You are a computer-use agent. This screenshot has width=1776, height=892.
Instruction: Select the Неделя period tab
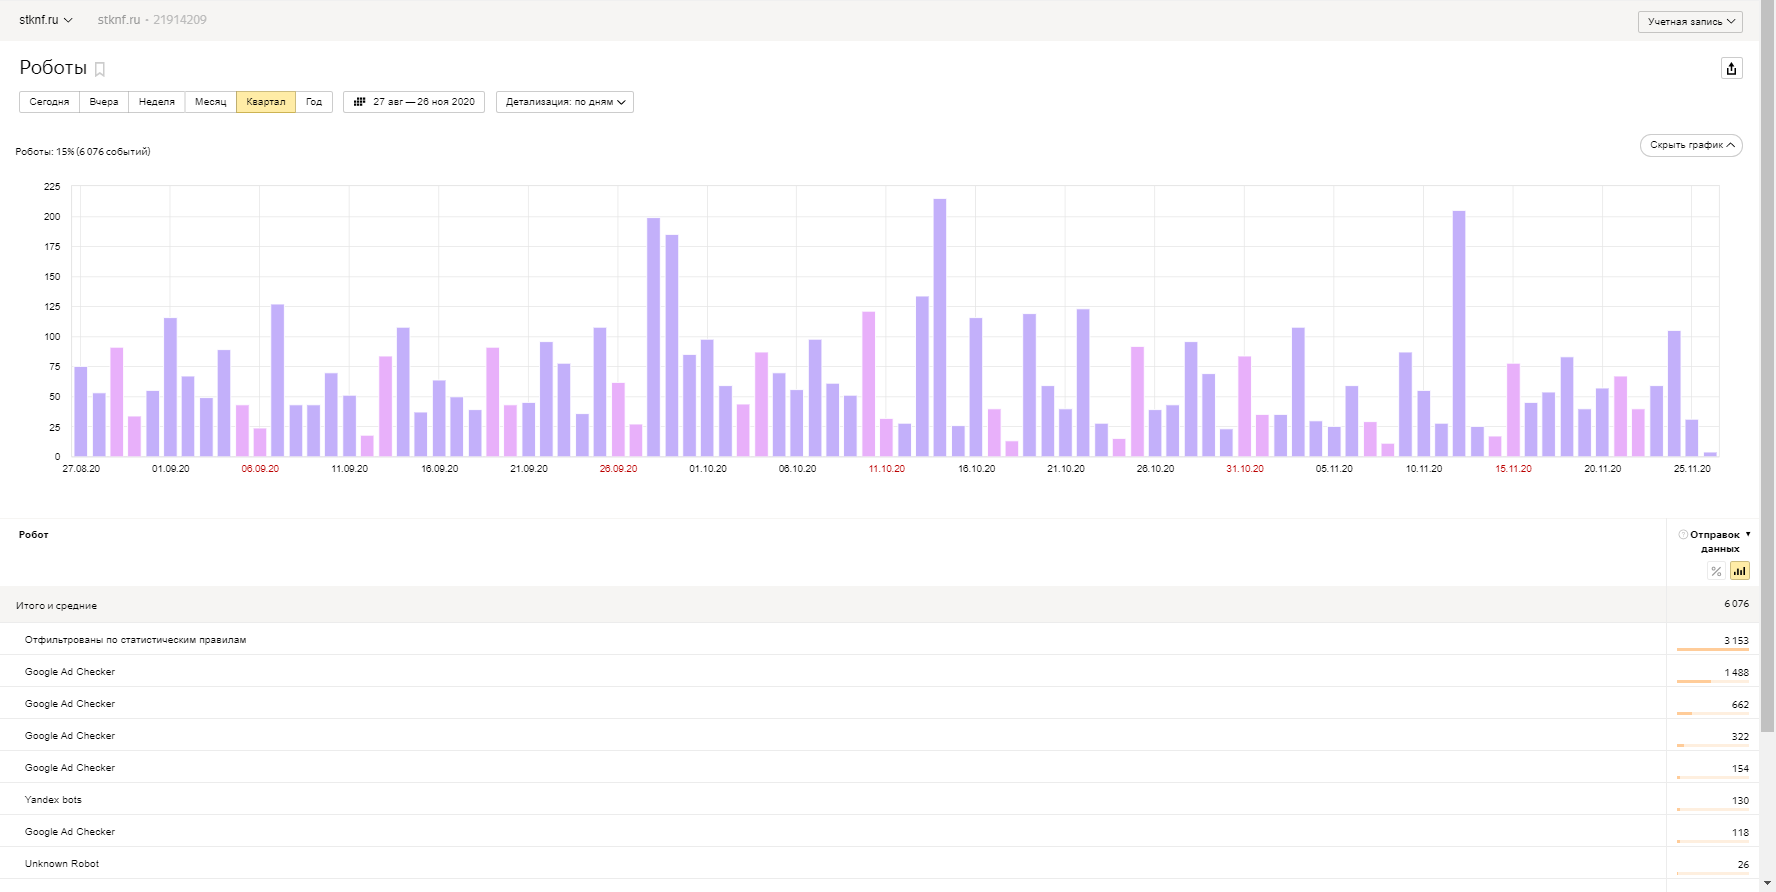tap(157, 102)
